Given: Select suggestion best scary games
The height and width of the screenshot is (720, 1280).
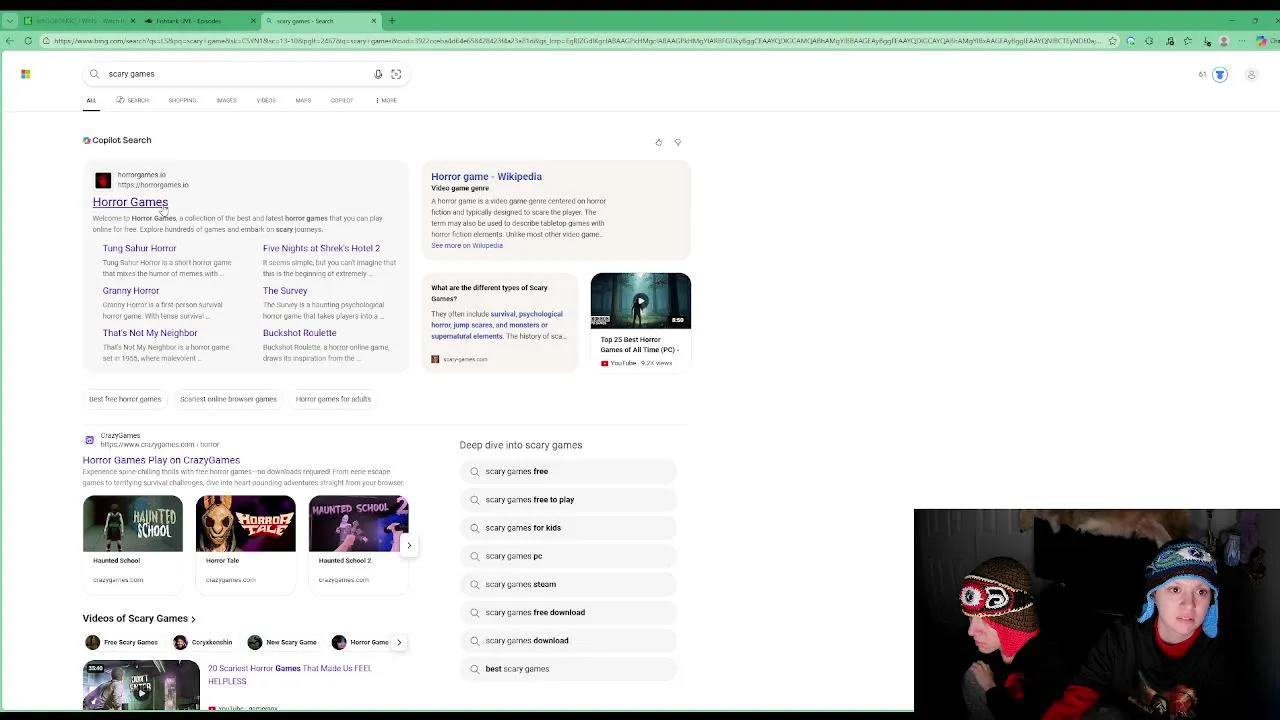Looking at the screenshot, I should (568, 669).
